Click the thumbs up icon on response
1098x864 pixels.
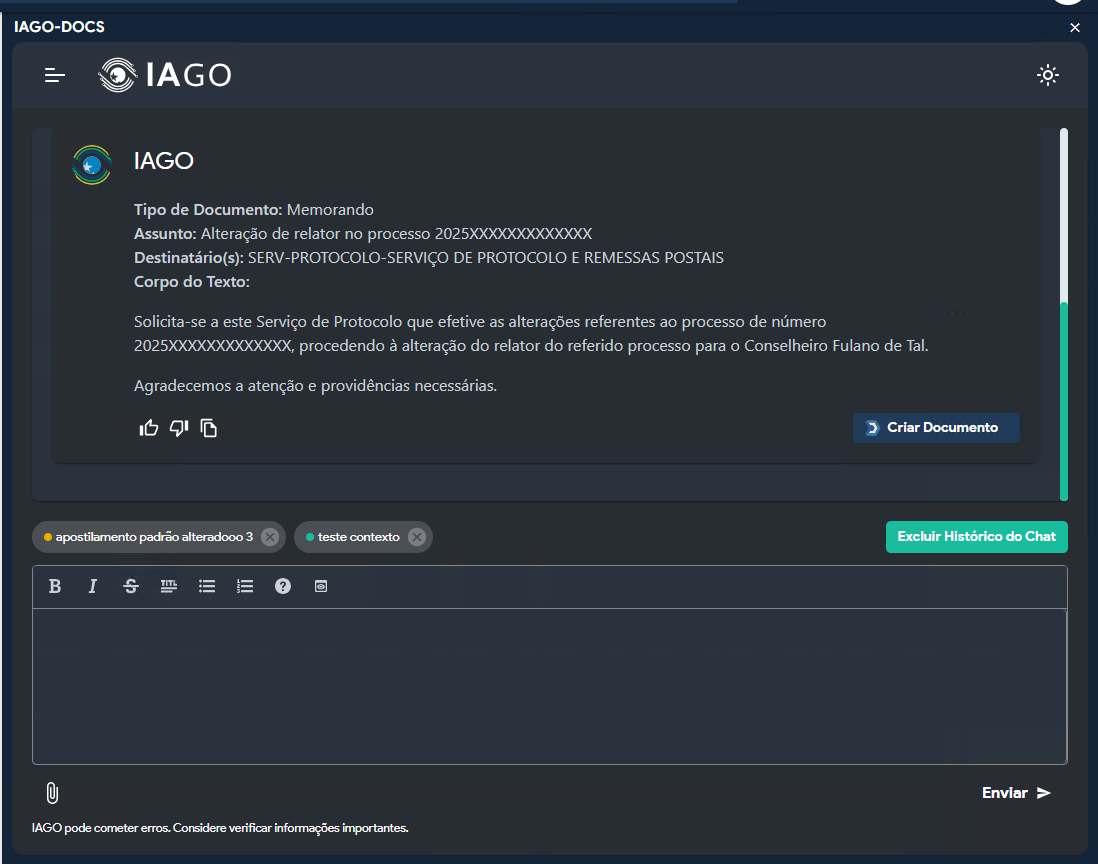point(149,428)
